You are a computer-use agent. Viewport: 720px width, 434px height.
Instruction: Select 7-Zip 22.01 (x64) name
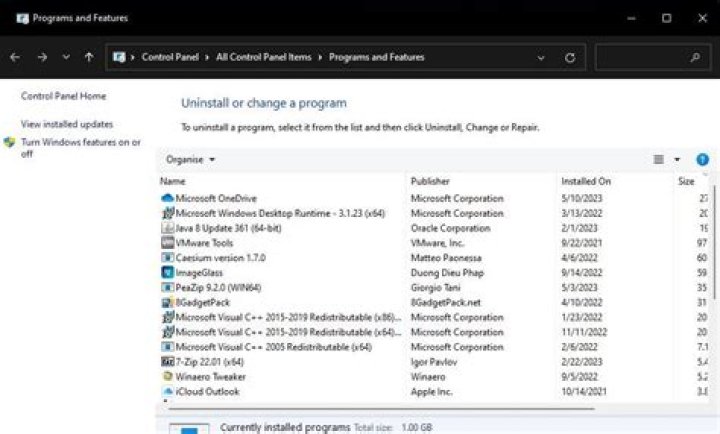click(x=209, y=362)
